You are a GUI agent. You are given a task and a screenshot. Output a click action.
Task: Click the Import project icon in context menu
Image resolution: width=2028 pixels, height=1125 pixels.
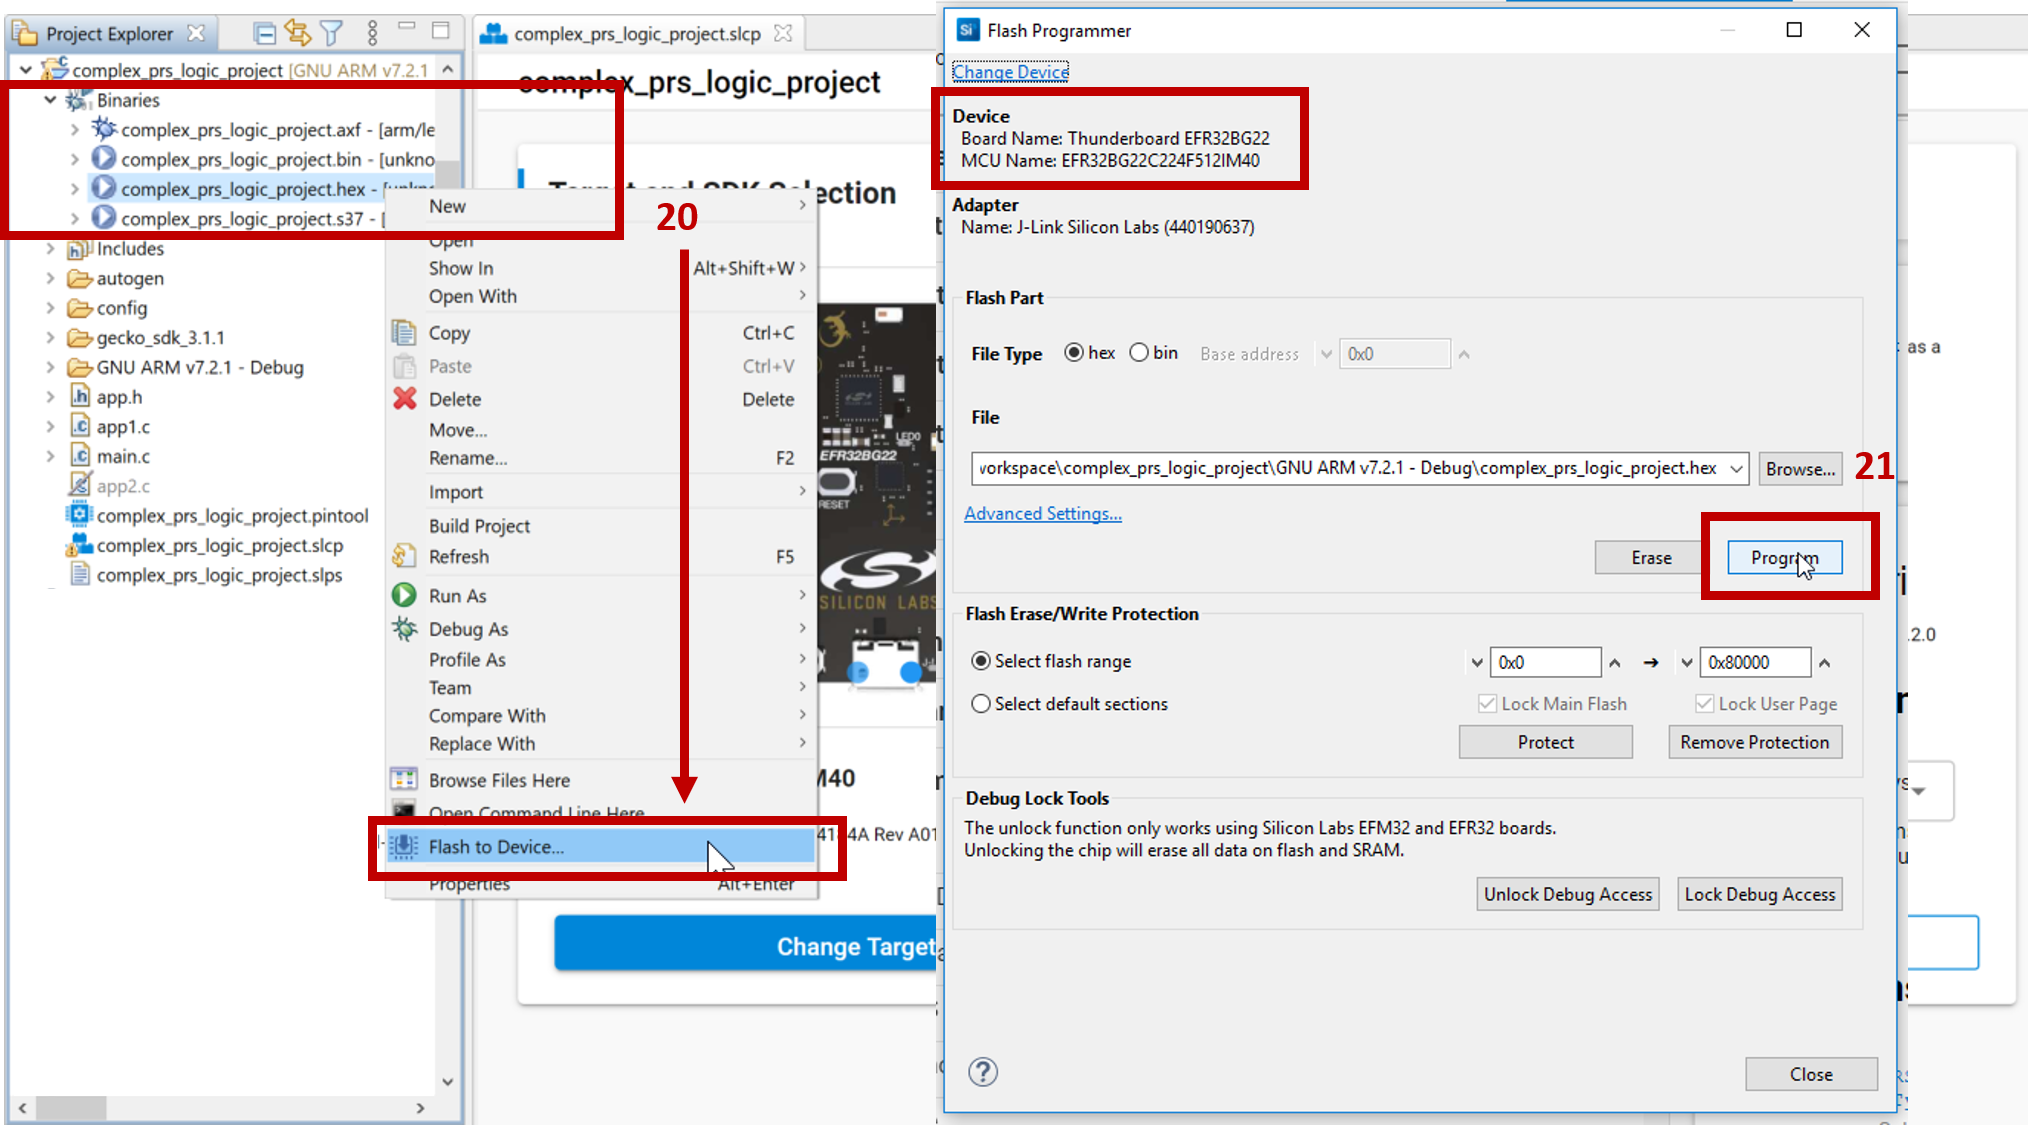[456, 490]
